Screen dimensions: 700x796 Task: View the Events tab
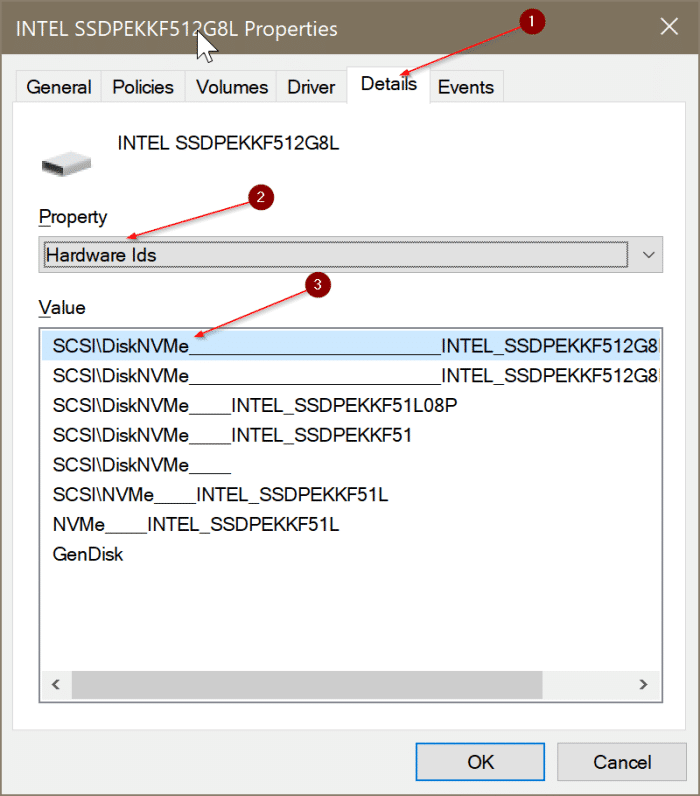tap(466, 87)
